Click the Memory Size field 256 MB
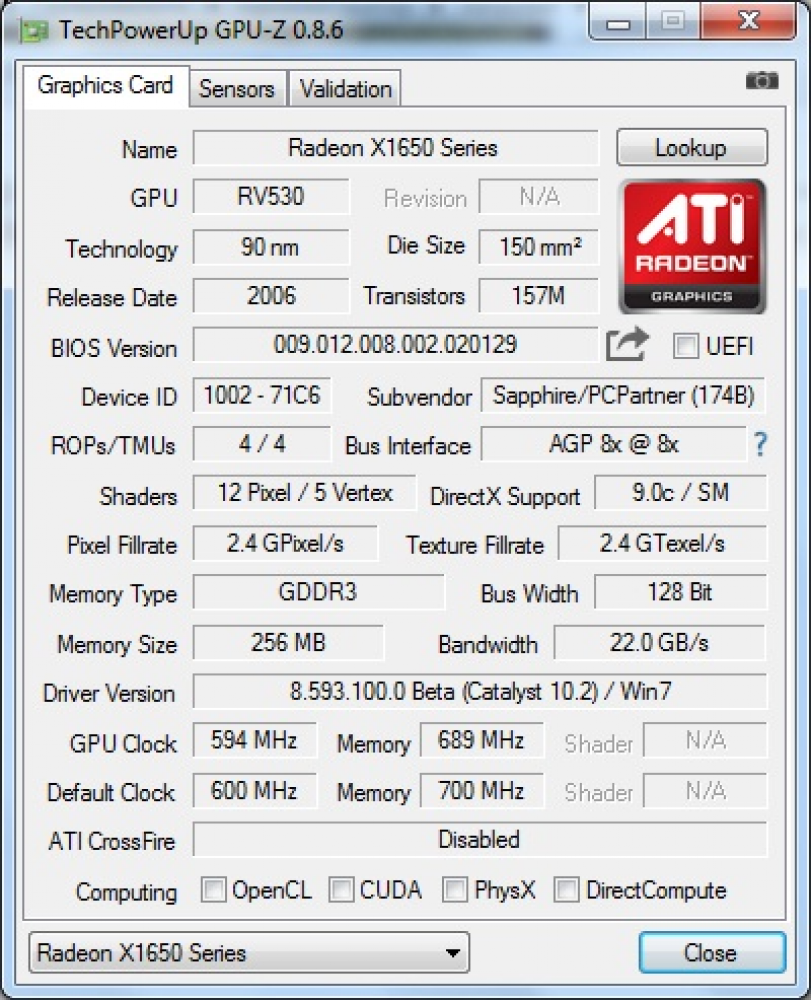 [x=288, y=642]
